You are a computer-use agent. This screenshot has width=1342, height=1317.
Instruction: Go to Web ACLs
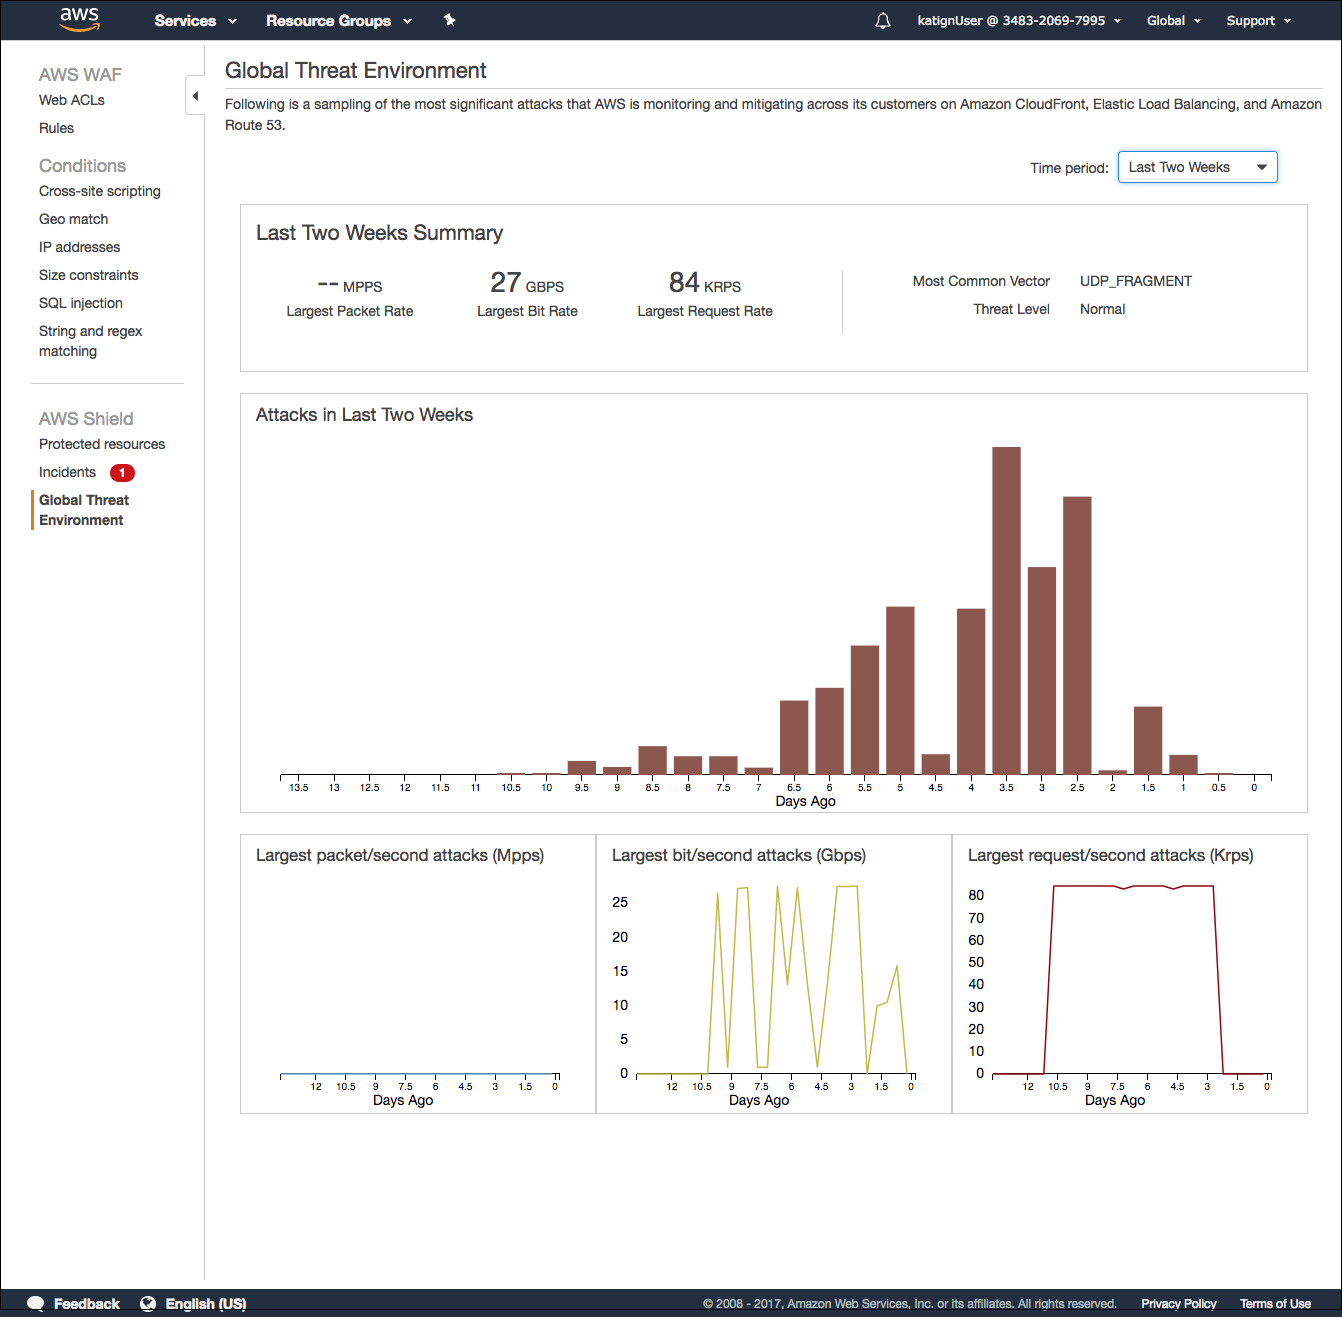[71, 100]
